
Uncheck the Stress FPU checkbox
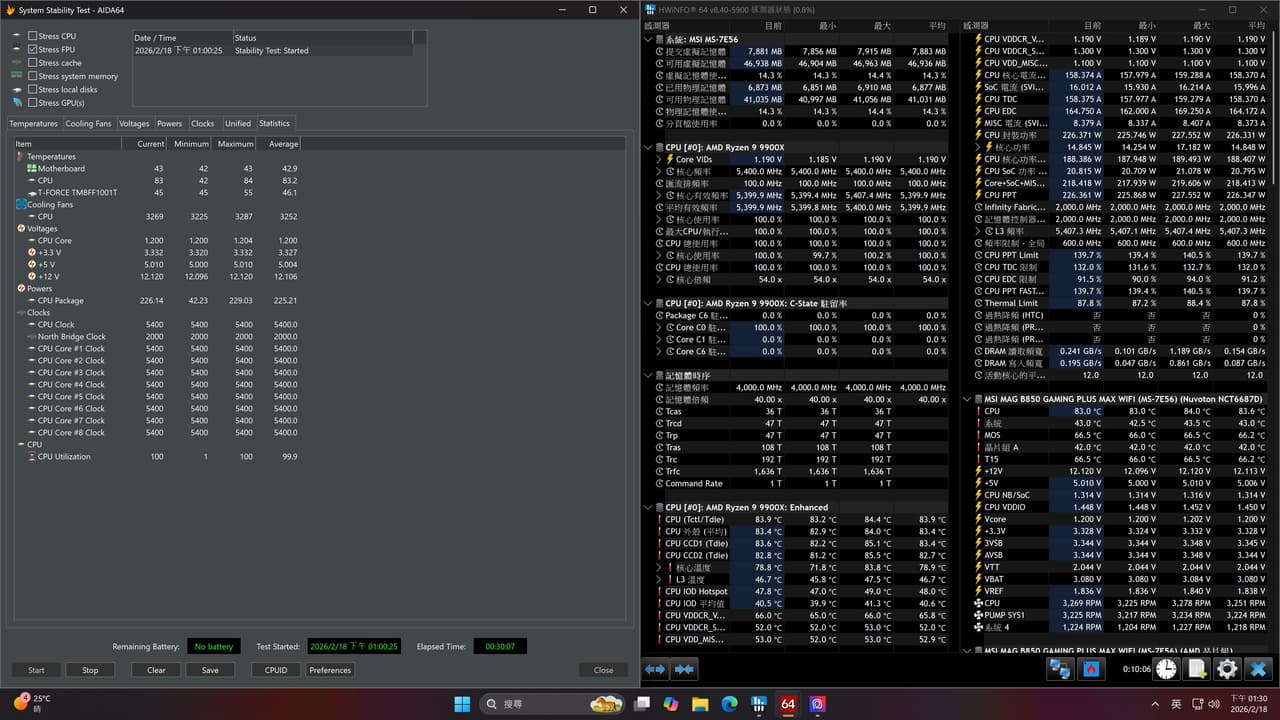tap(33, 49)
